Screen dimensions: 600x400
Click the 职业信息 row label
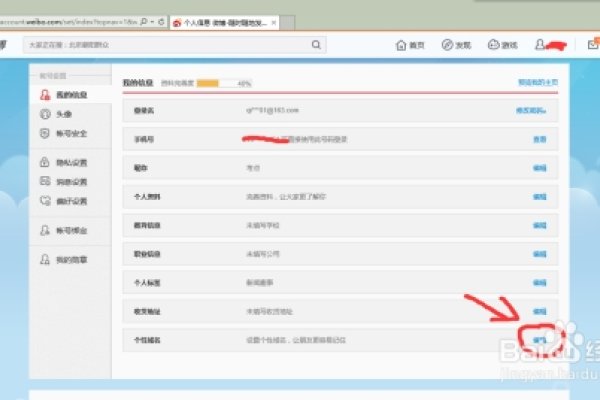(147, 254)
